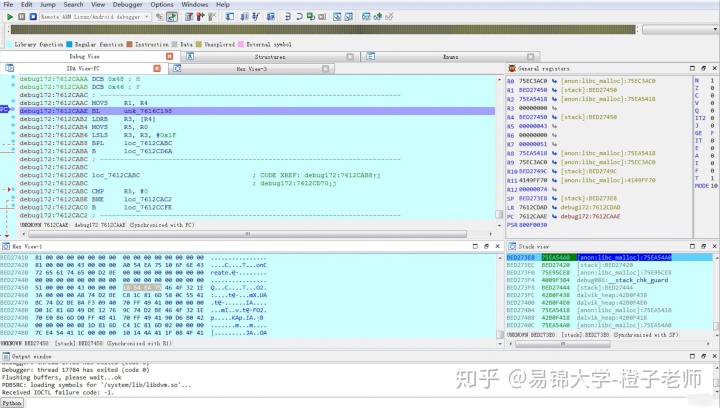Click the Run to cursor toolbar icon
This screenshot has height=408, width=720.
click(270, 17)
